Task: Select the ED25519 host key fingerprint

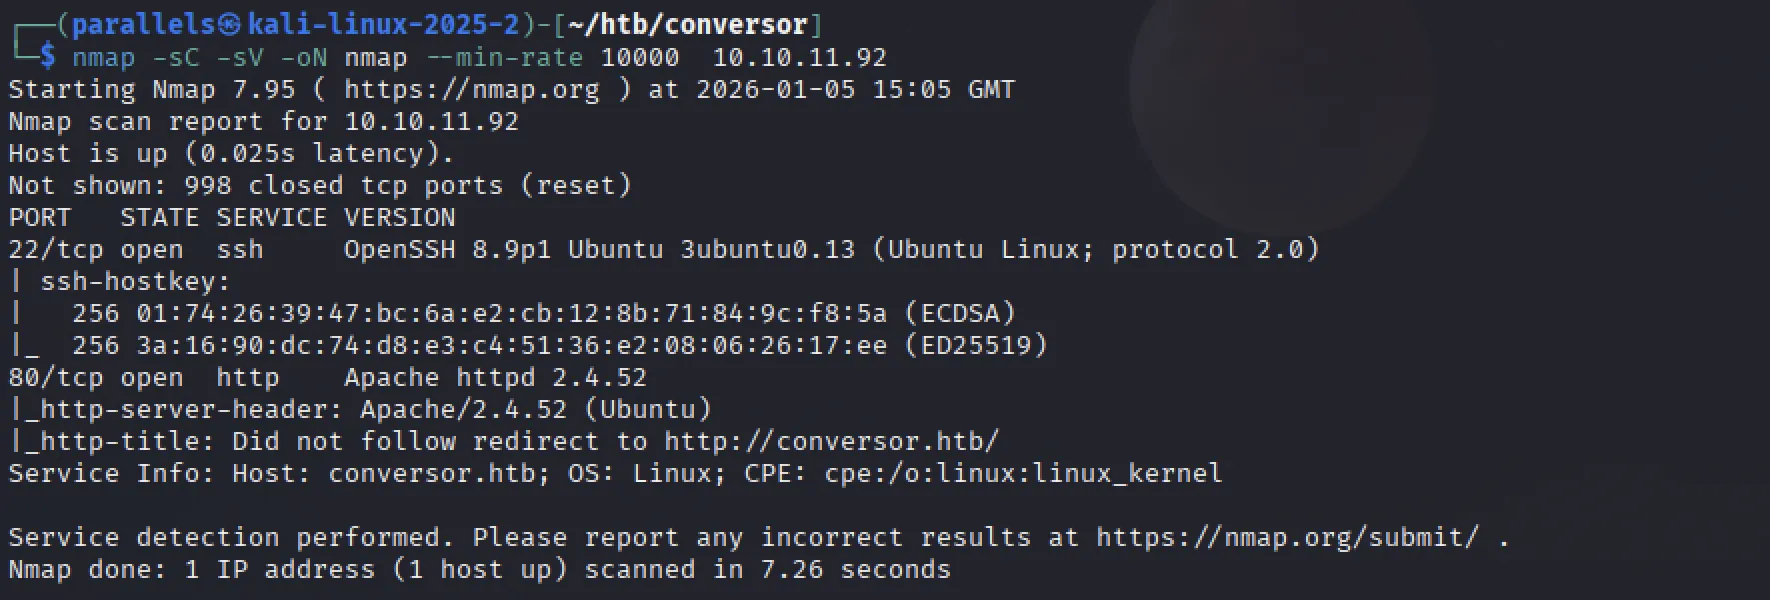Action: (511, 345)
